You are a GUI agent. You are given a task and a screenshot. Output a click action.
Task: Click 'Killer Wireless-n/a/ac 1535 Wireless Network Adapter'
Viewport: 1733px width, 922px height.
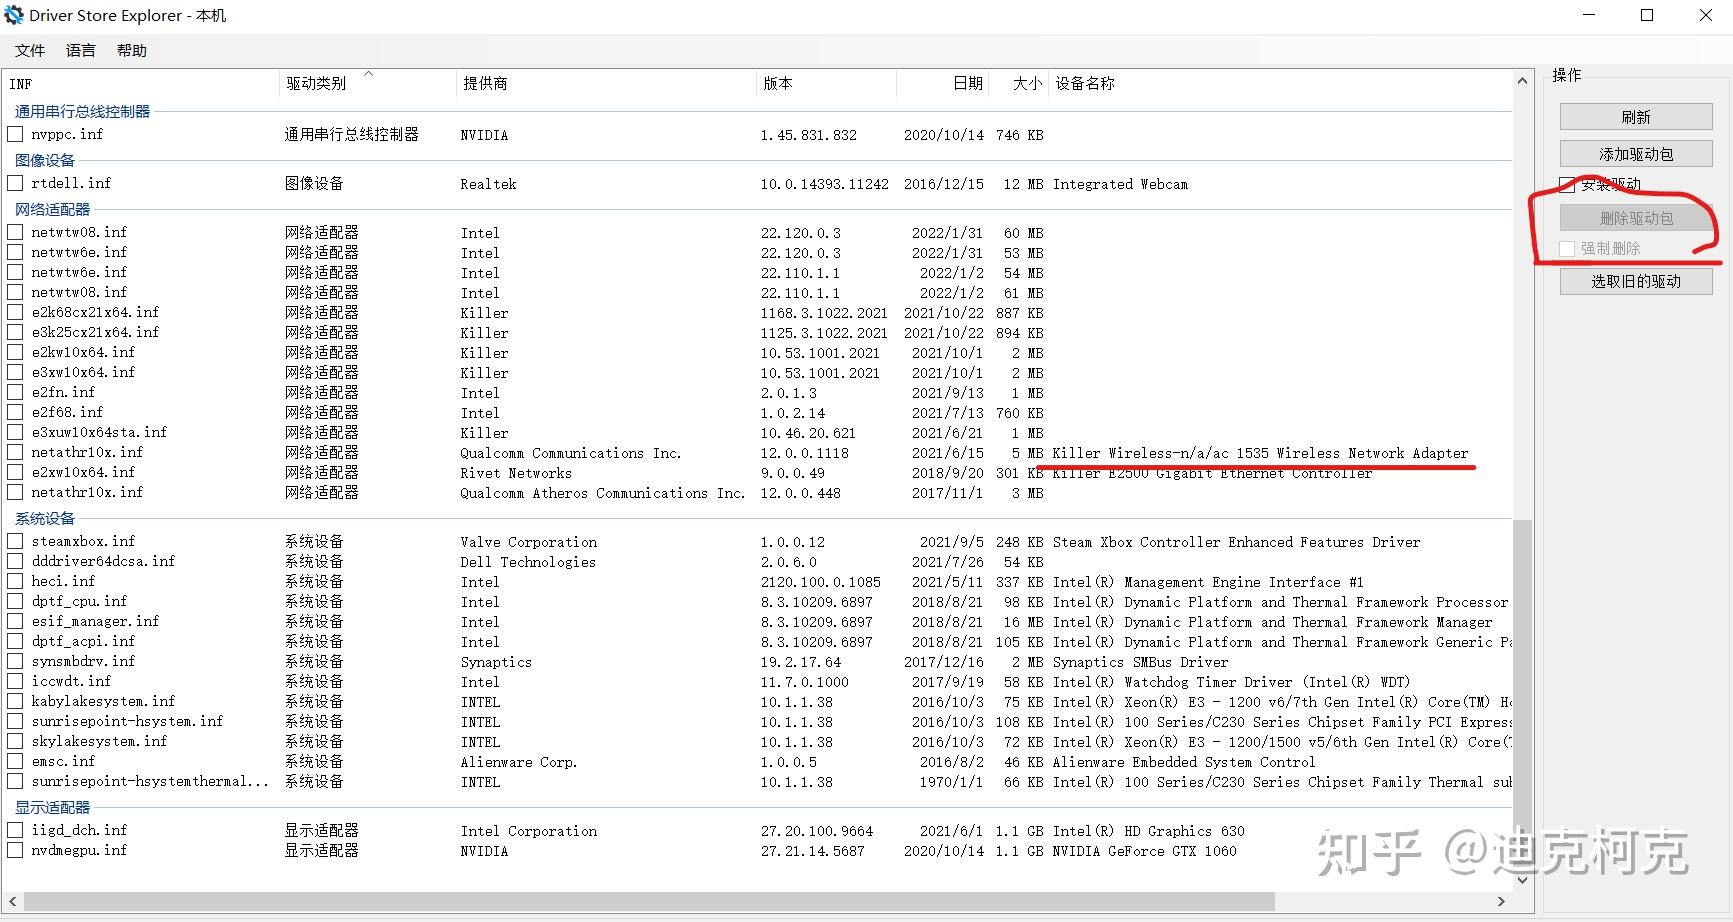1260,453
